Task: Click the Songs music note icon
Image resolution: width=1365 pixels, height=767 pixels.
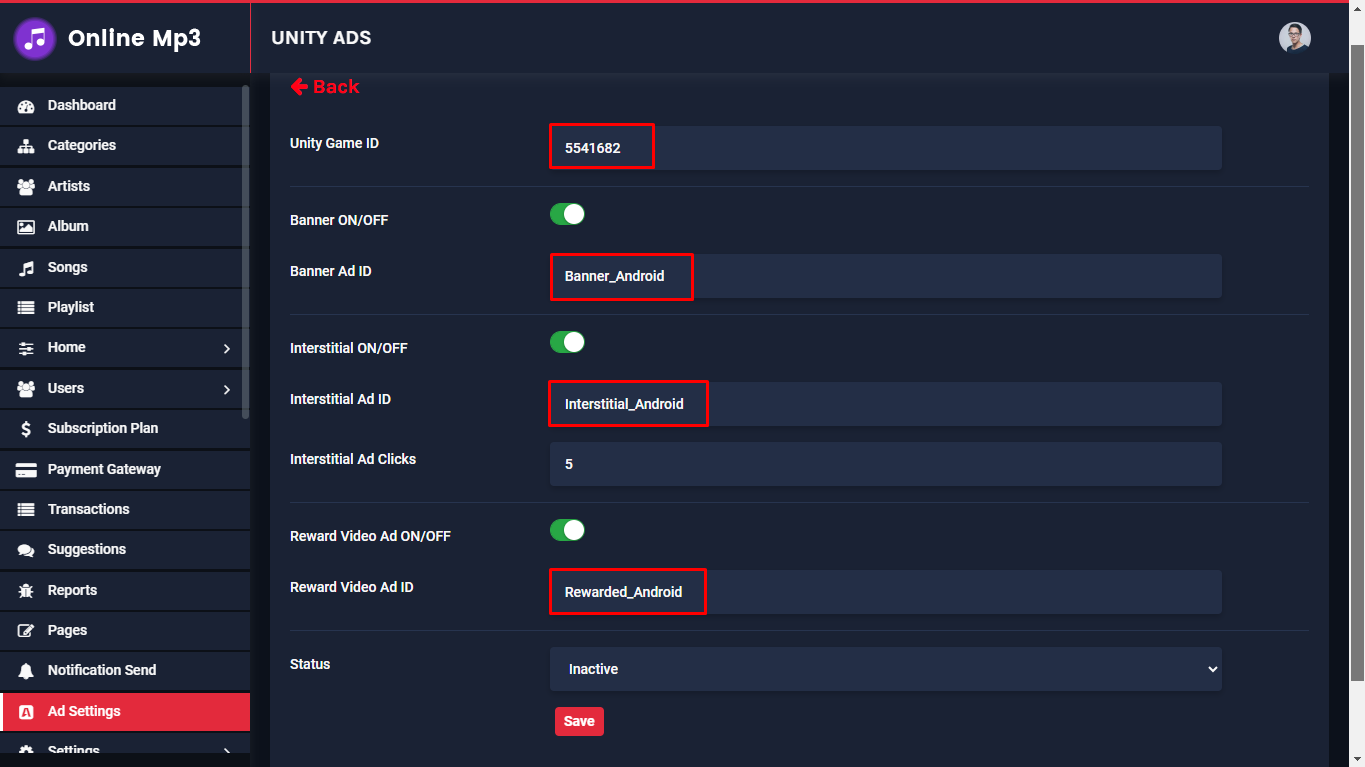Action: [x=27, y=268]
